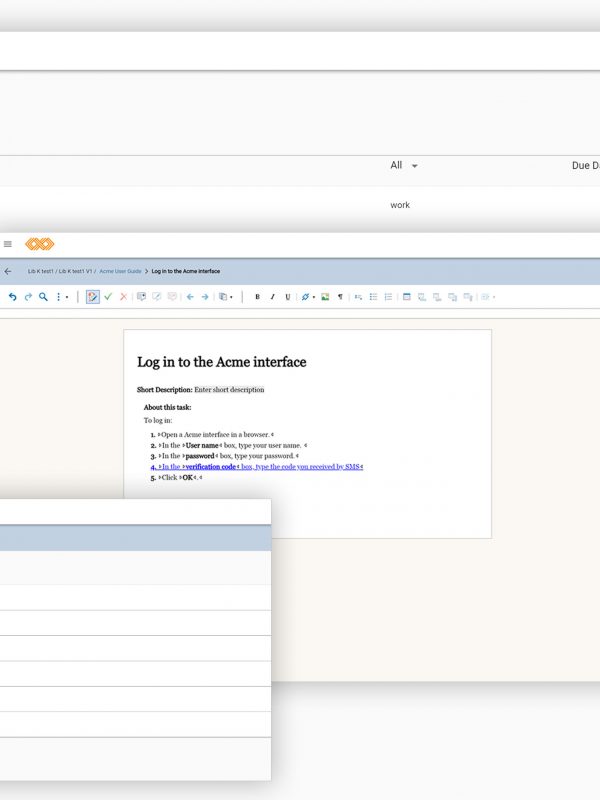Insert an image from toolbar
The image size is (600, 800).
point(325,296)
